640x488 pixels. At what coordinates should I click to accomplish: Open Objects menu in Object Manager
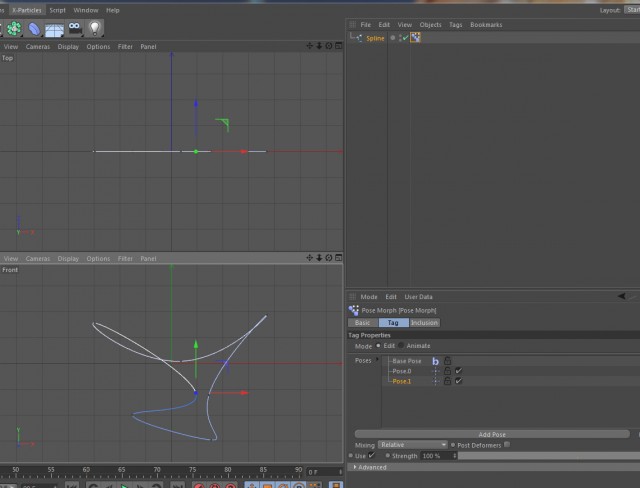click(430, 25)
